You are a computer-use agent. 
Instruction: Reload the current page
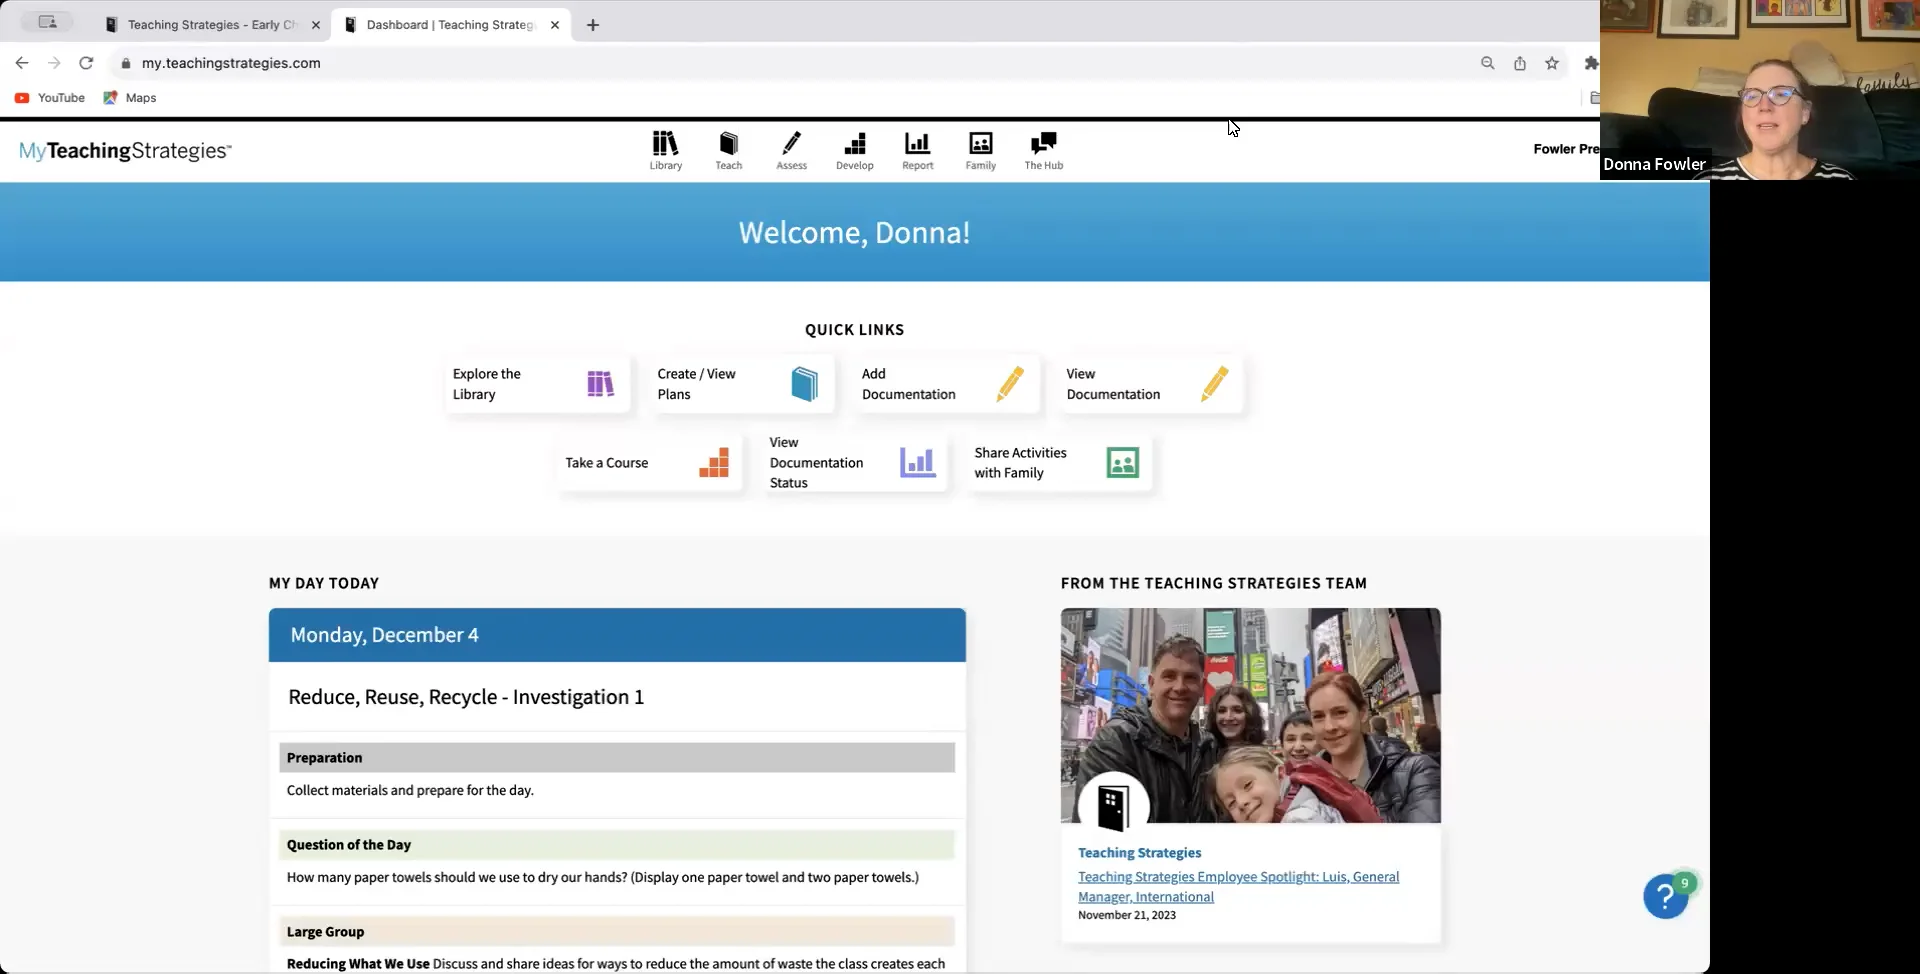86,62
